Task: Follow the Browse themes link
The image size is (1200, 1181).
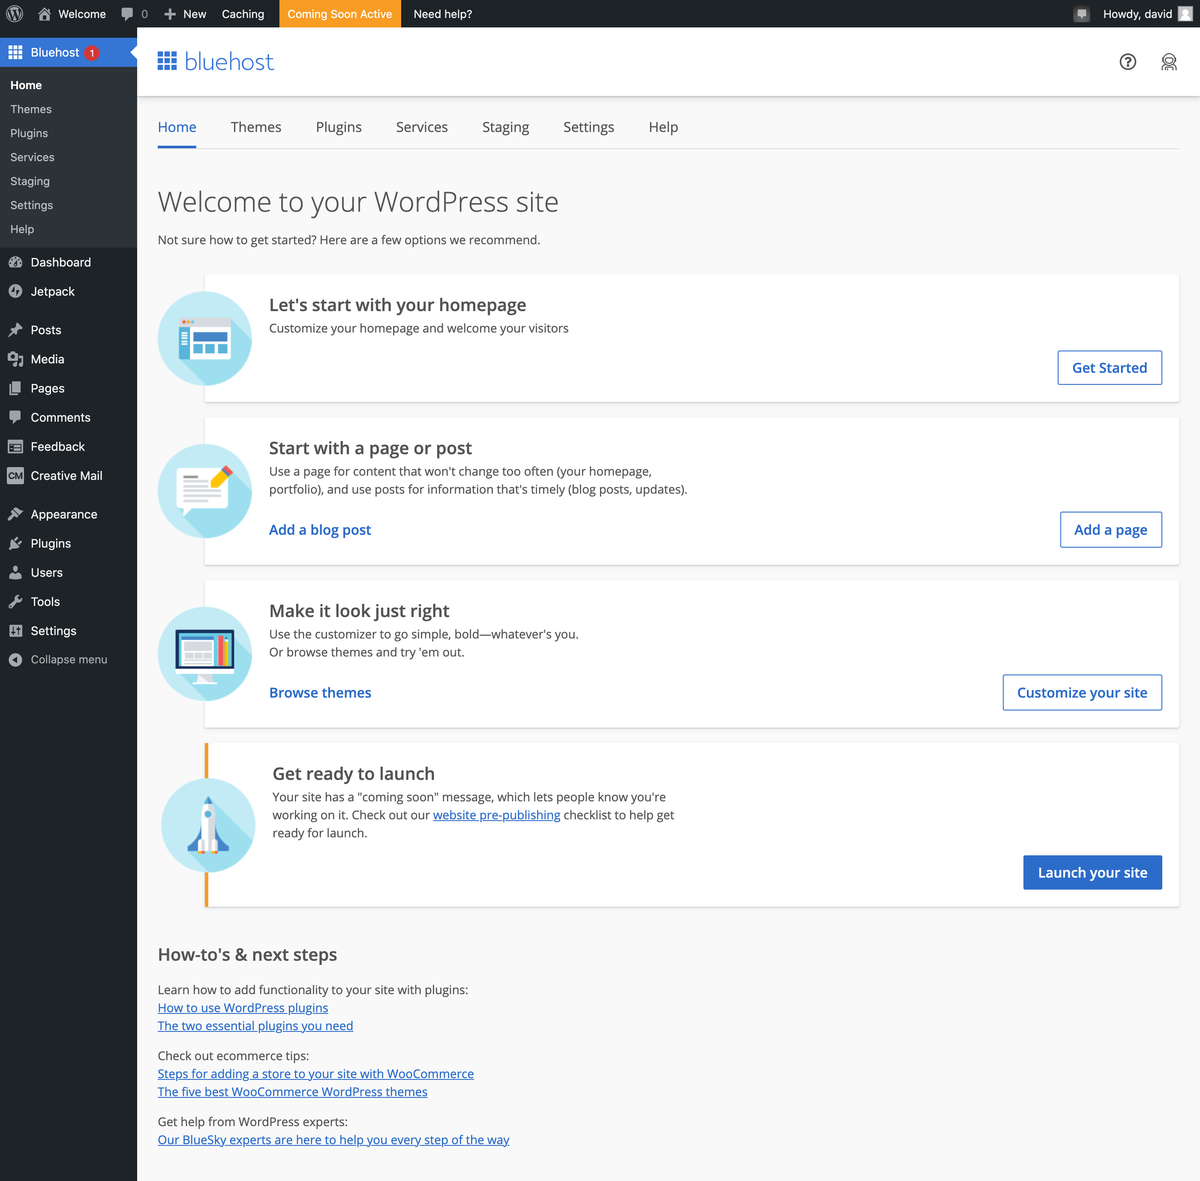Action: pyautogui.click(x=320, y=693)
